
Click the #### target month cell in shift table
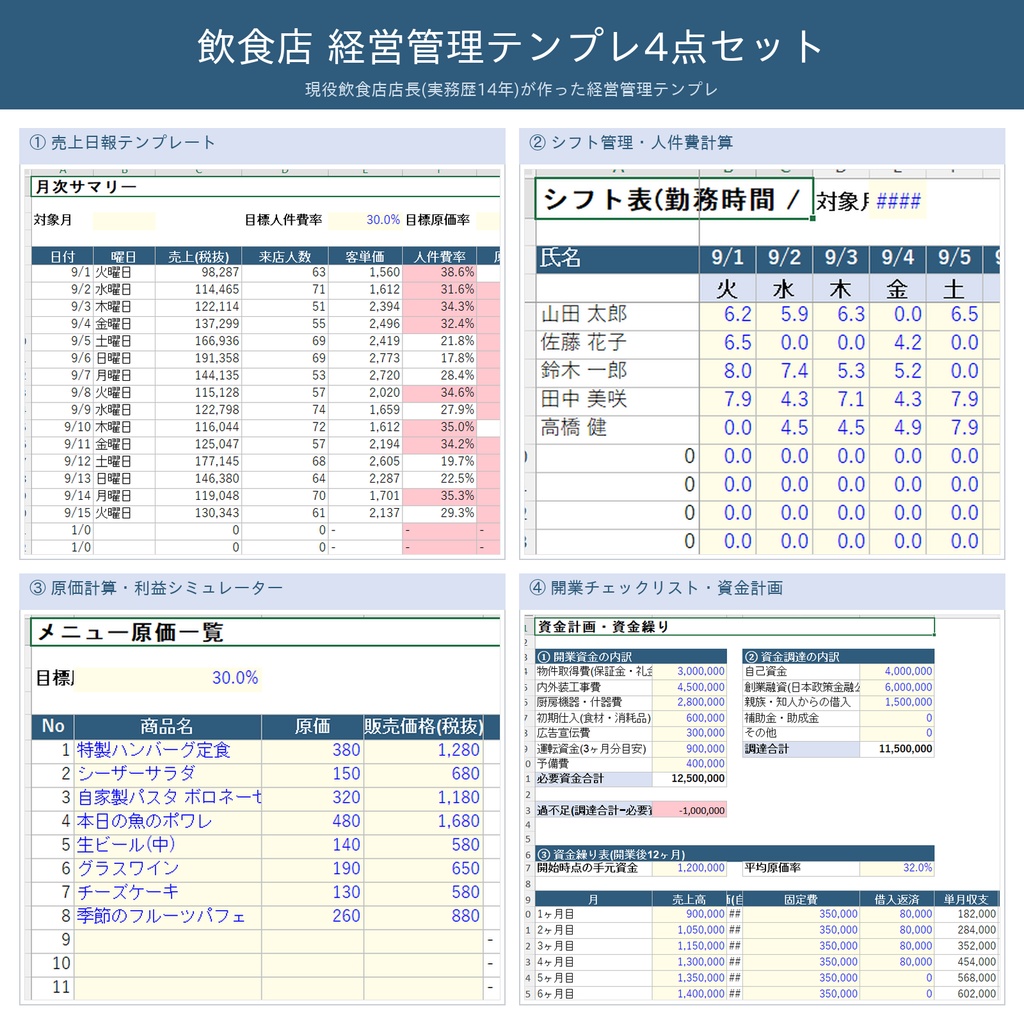click(897, 201)
